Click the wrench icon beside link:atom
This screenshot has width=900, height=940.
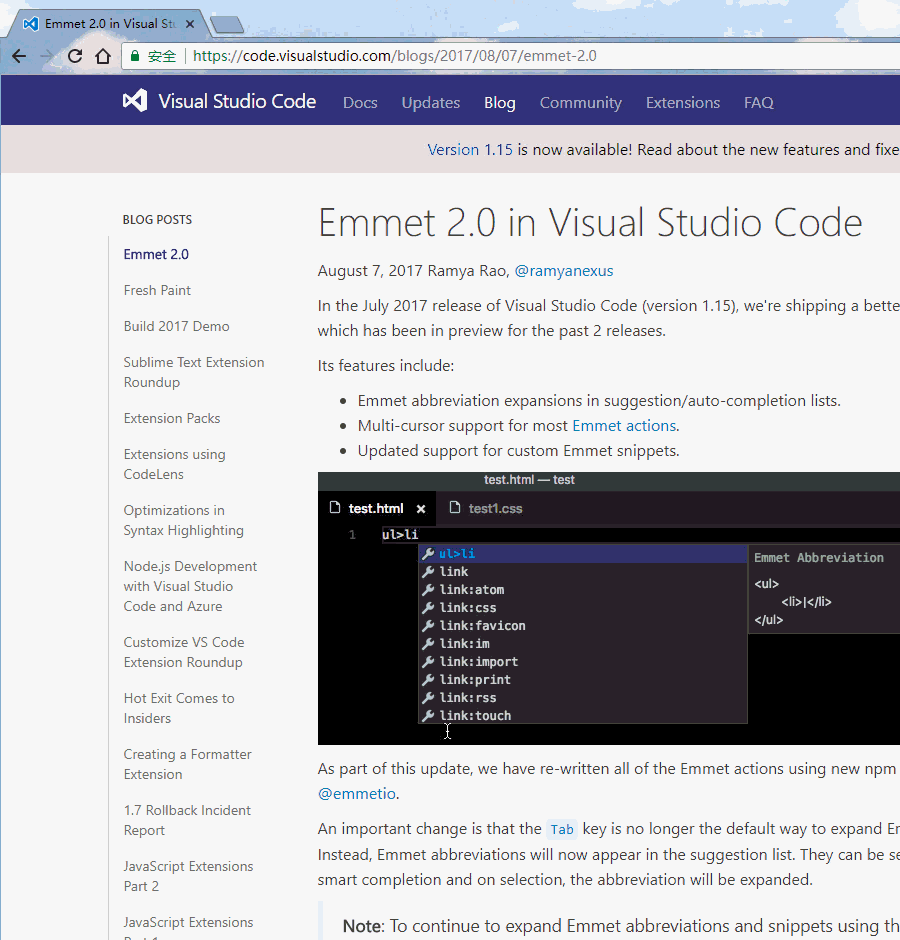click(428, 589)
